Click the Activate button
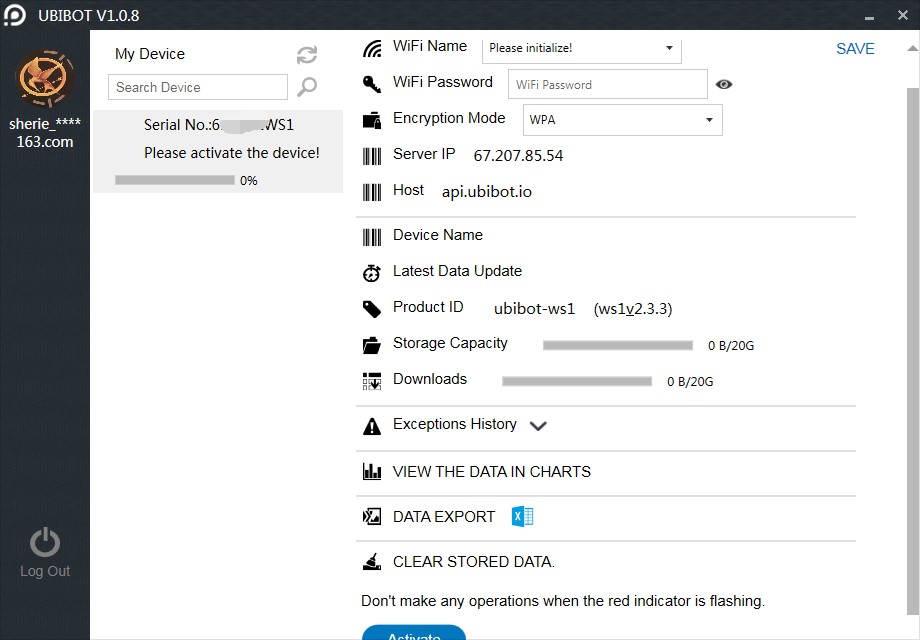Viewport: 920px width, 640px height. click(414, 633)
